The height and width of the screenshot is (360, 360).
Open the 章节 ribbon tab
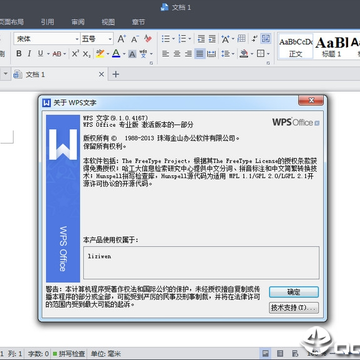pyautogui.click(x=138, y=22)
